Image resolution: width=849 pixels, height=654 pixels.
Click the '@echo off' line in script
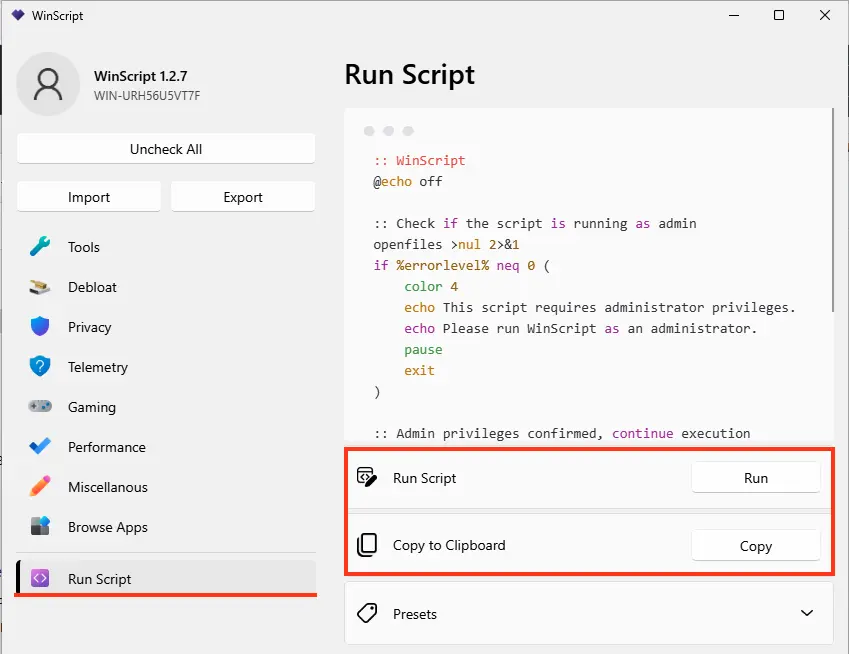[408, 181]
